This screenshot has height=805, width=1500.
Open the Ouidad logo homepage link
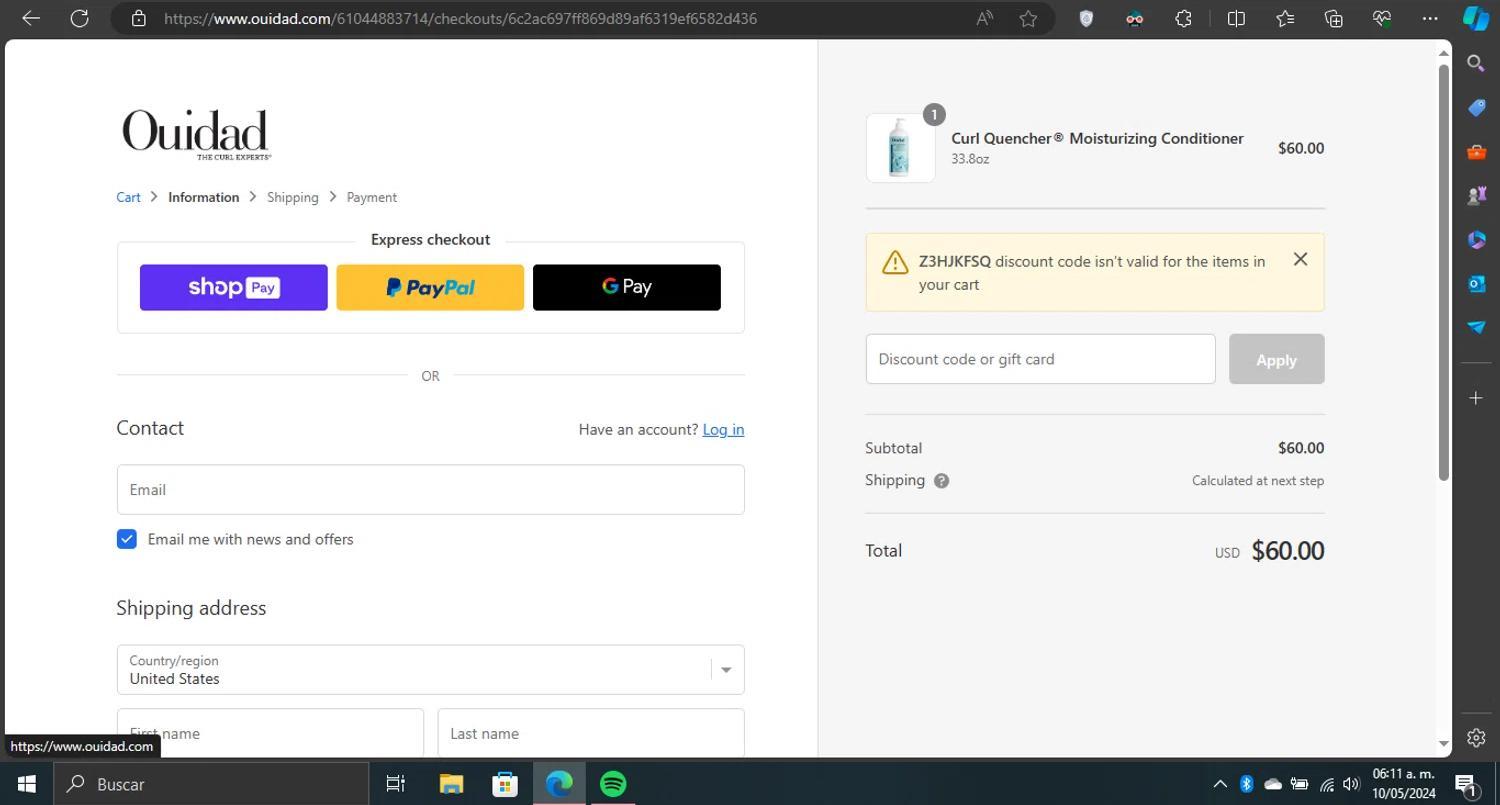[x=196, y=135]
